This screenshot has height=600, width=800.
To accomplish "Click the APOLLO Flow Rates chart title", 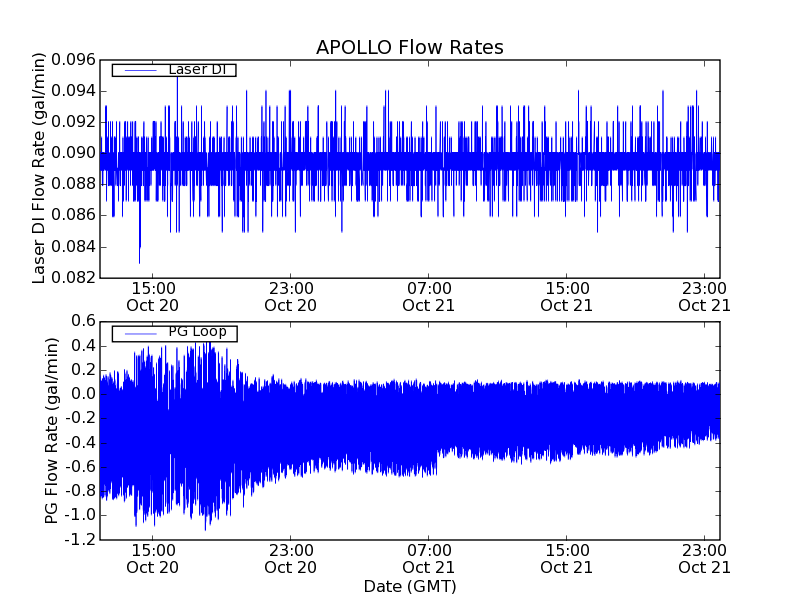I will point(409,47).
